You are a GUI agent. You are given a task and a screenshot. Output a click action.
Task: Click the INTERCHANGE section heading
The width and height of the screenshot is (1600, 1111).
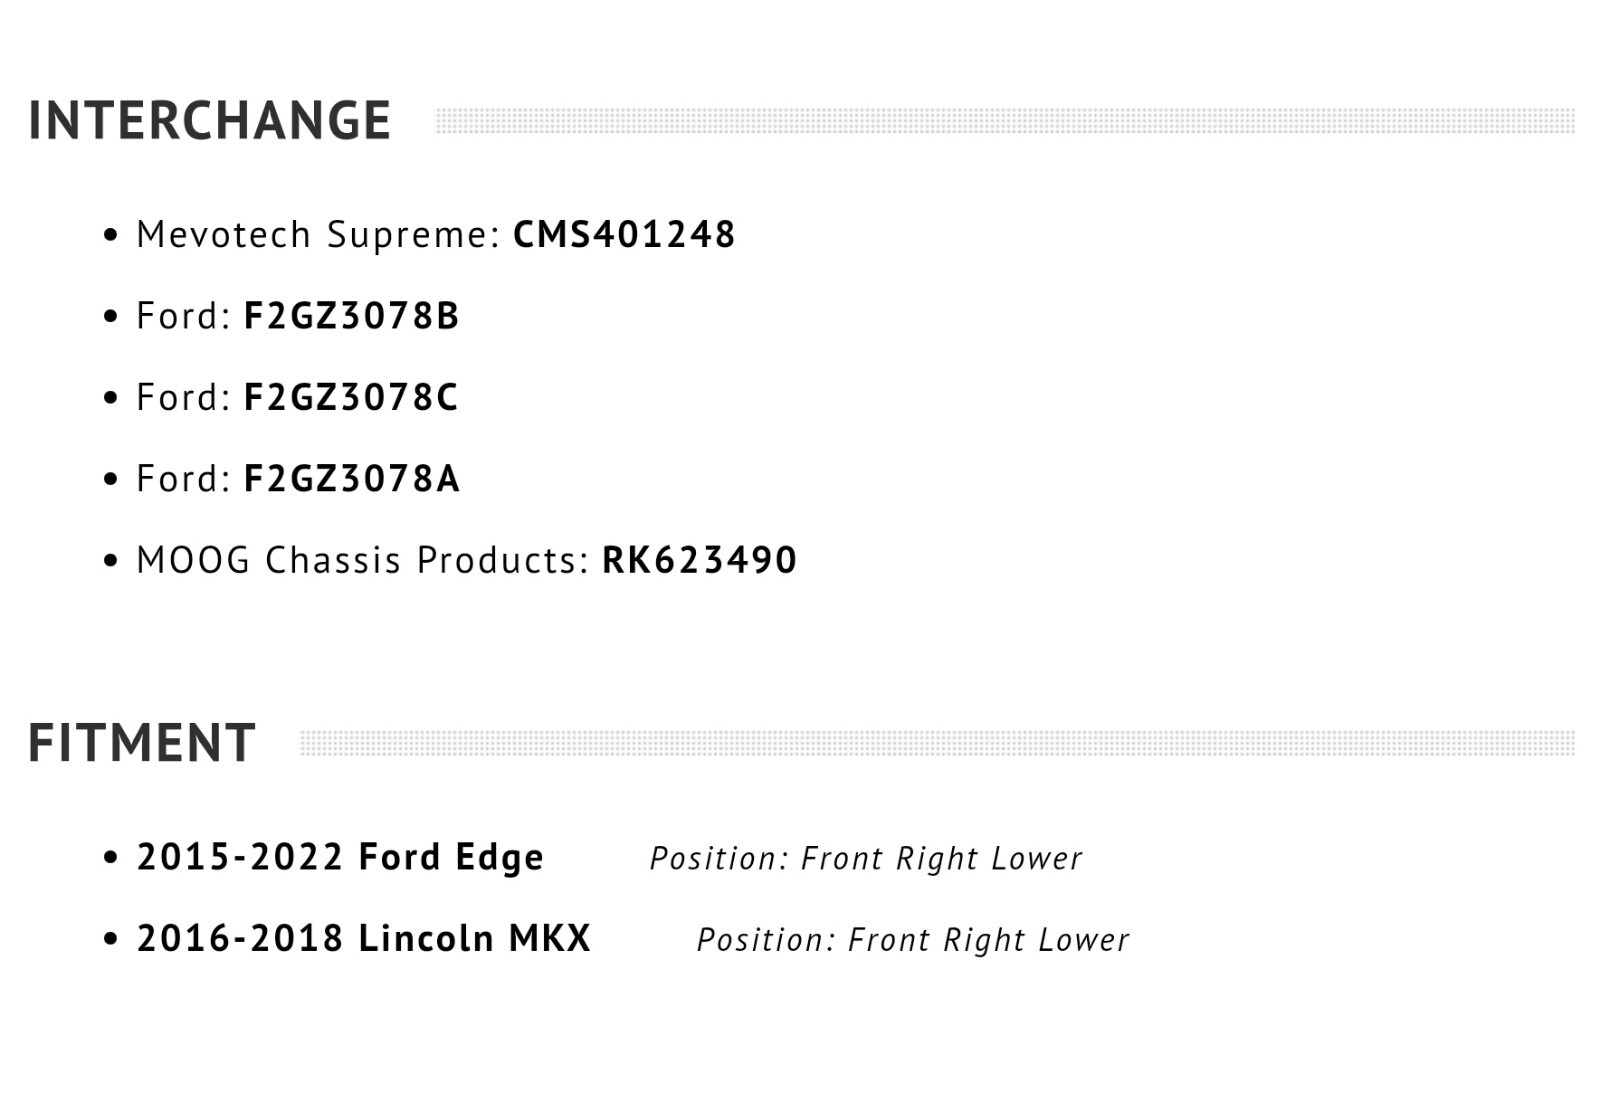(x=209, y=121)
